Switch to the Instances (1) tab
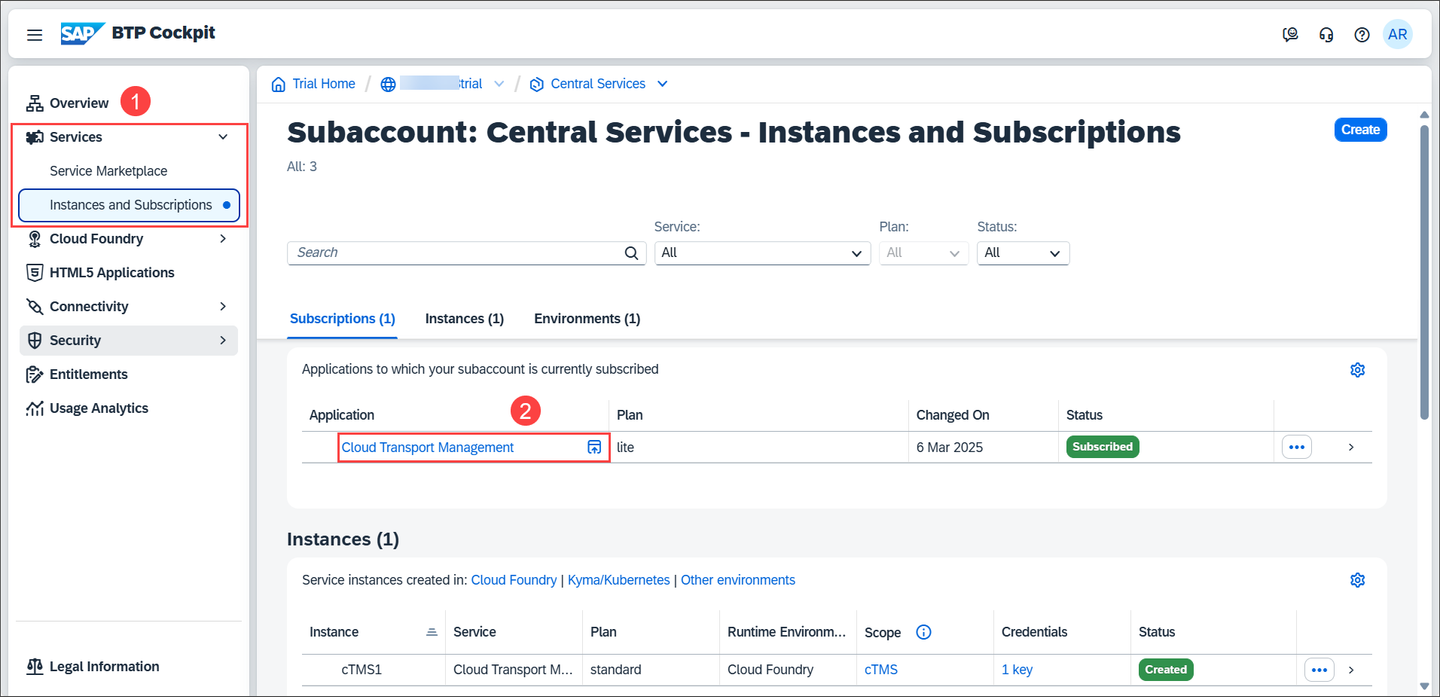The height and width of the screenshot is (697, 1440). [x=464, y=319]
